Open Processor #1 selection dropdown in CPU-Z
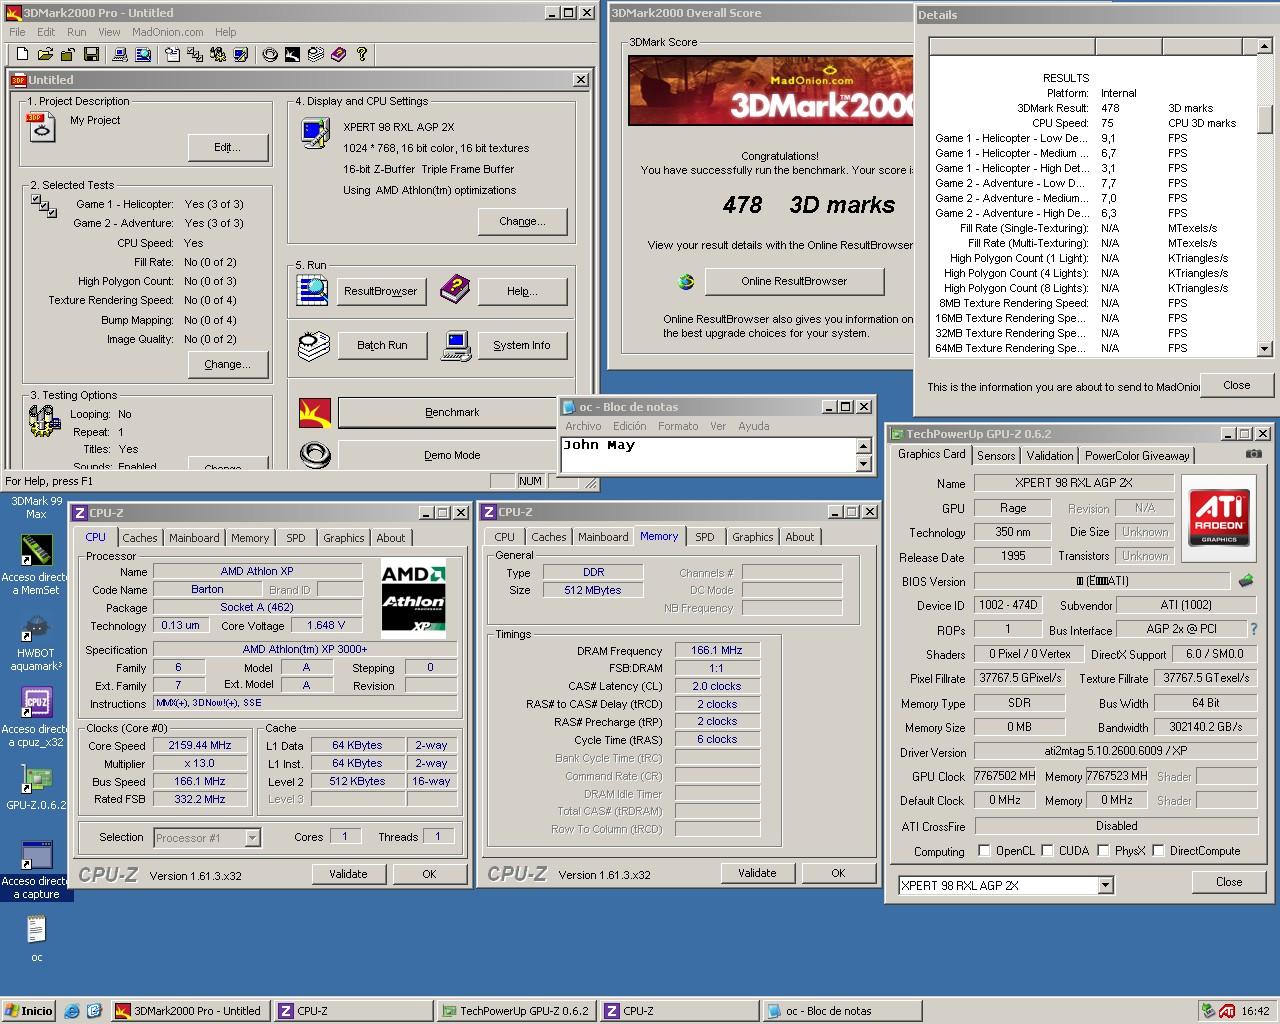The width and height of the screenshot is (1280, 1024). pos(252,838)
